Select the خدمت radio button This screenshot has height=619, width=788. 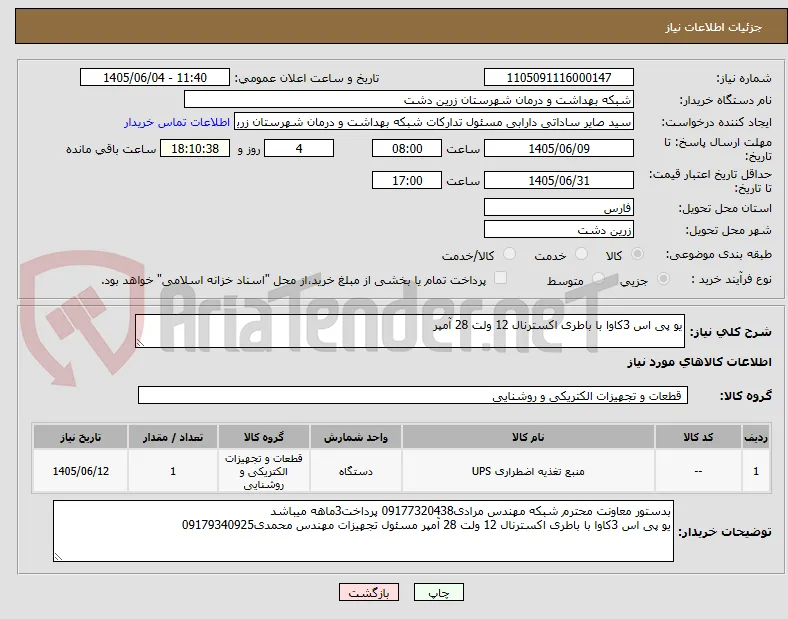tap(581, 254)
